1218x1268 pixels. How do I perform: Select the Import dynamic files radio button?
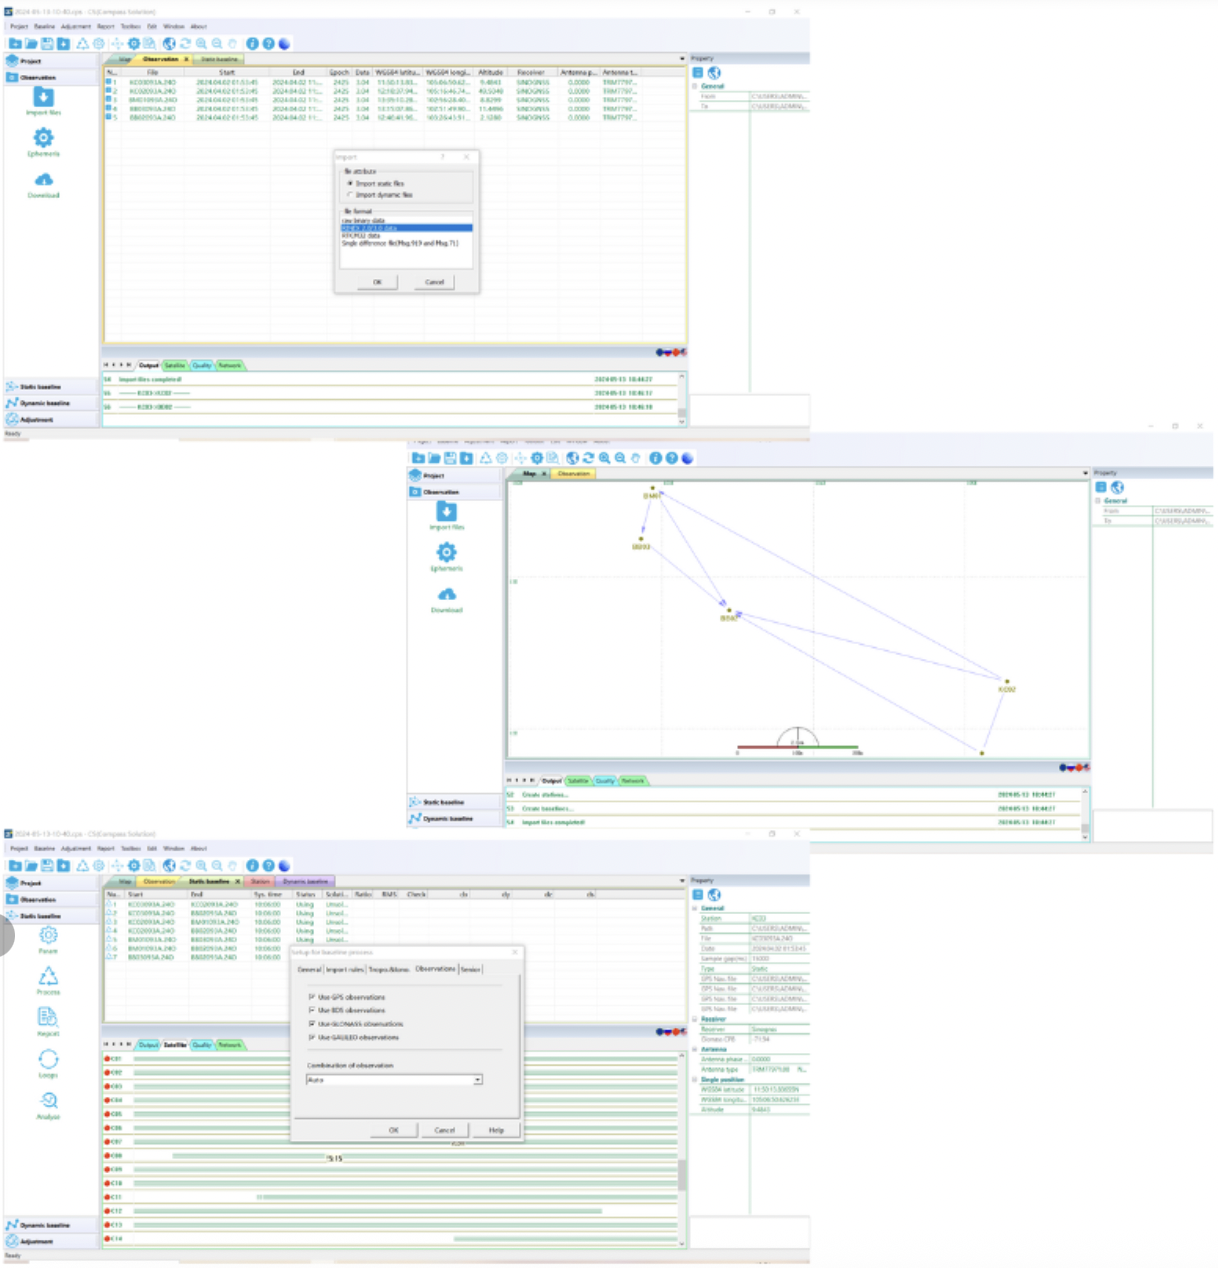point(350,195)
